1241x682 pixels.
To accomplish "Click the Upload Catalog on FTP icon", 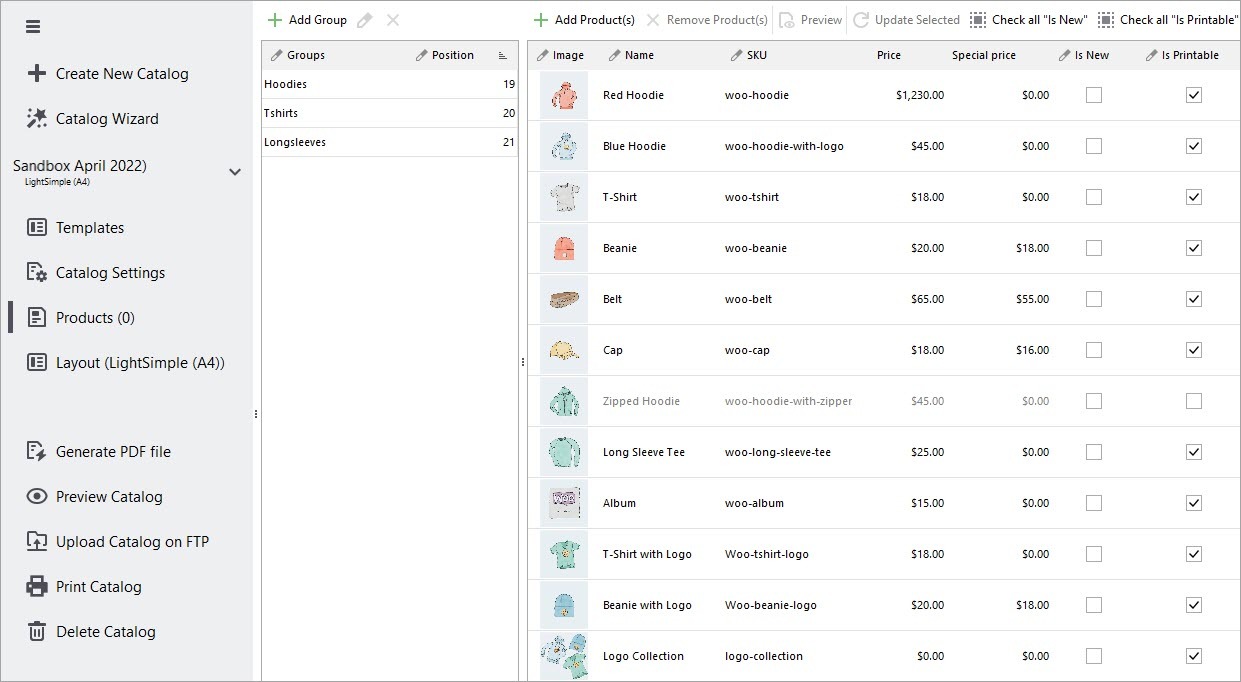I will pos(37,542).
